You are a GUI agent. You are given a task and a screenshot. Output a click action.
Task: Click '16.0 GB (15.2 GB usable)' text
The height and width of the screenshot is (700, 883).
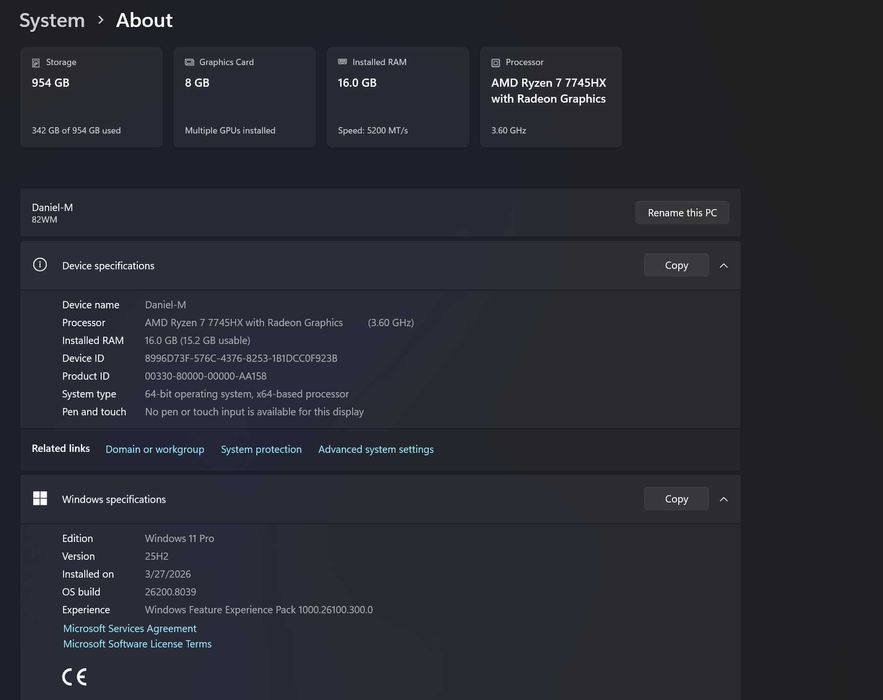(198, 341)
